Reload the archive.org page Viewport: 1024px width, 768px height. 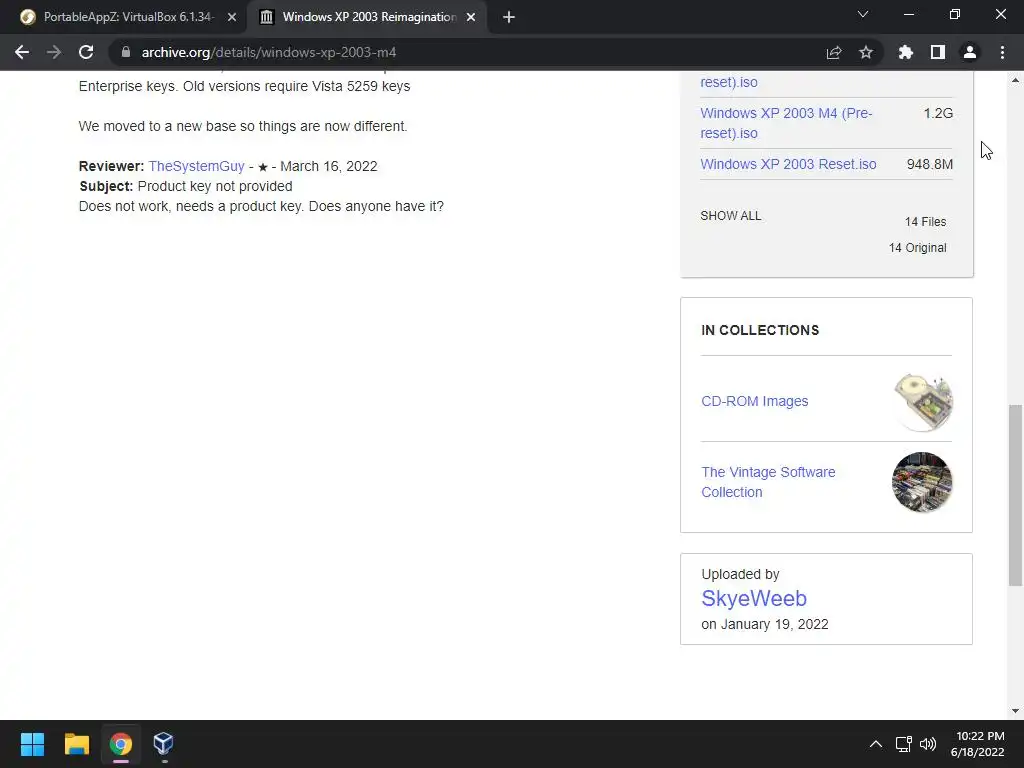[x=86, y=52]
